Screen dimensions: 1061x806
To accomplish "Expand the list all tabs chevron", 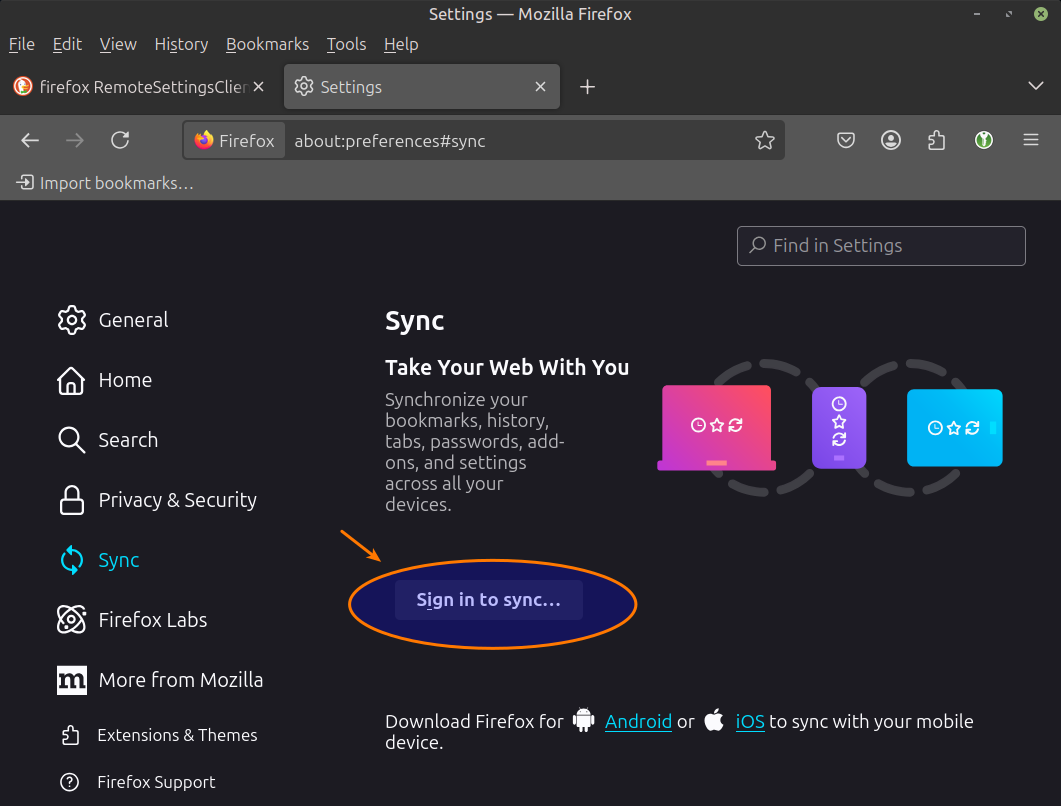I will point(1035,86).
